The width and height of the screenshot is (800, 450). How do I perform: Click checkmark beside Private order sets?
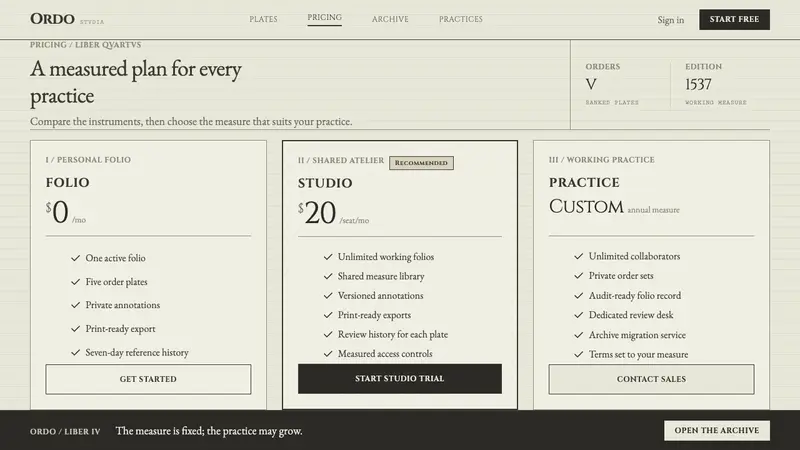point(579,276)
